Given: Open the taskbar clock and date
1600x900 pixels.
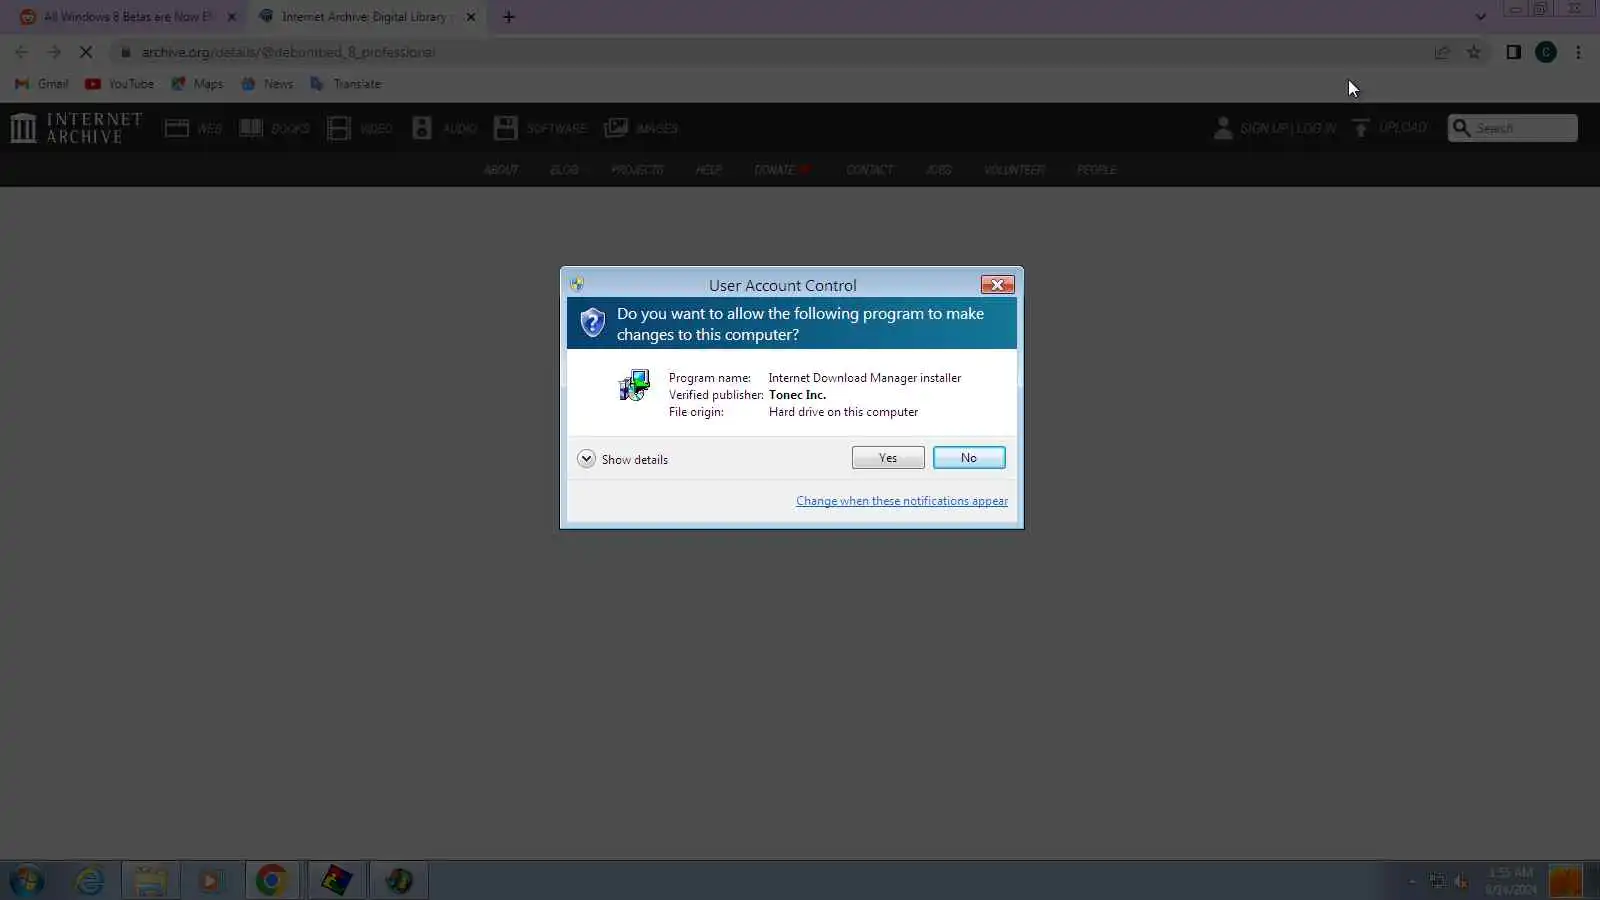Looking at the screenshot, I should point(1511,881).
